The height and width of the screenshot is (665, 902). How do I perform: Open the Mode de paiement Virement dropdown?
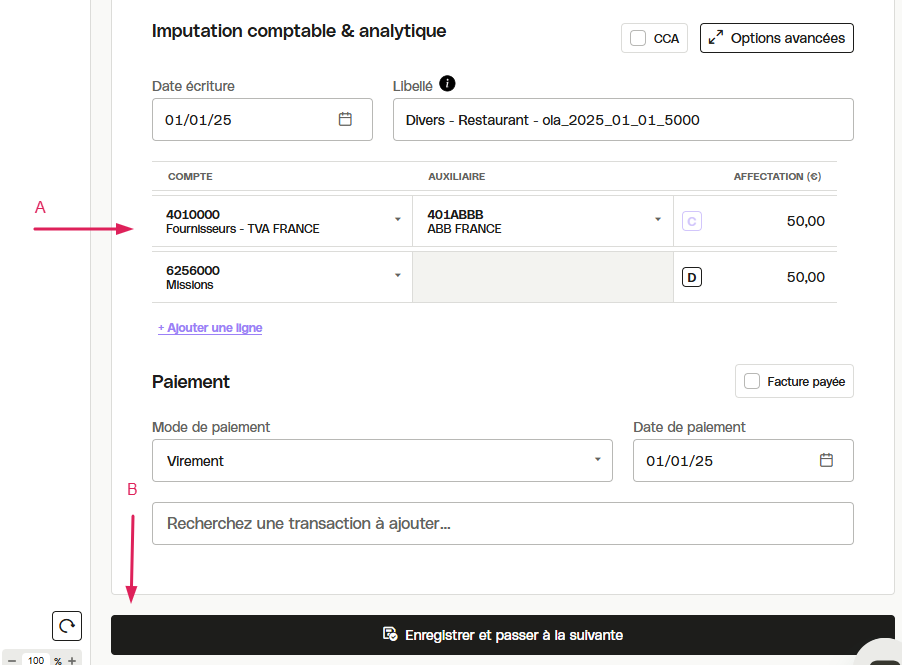382,460
